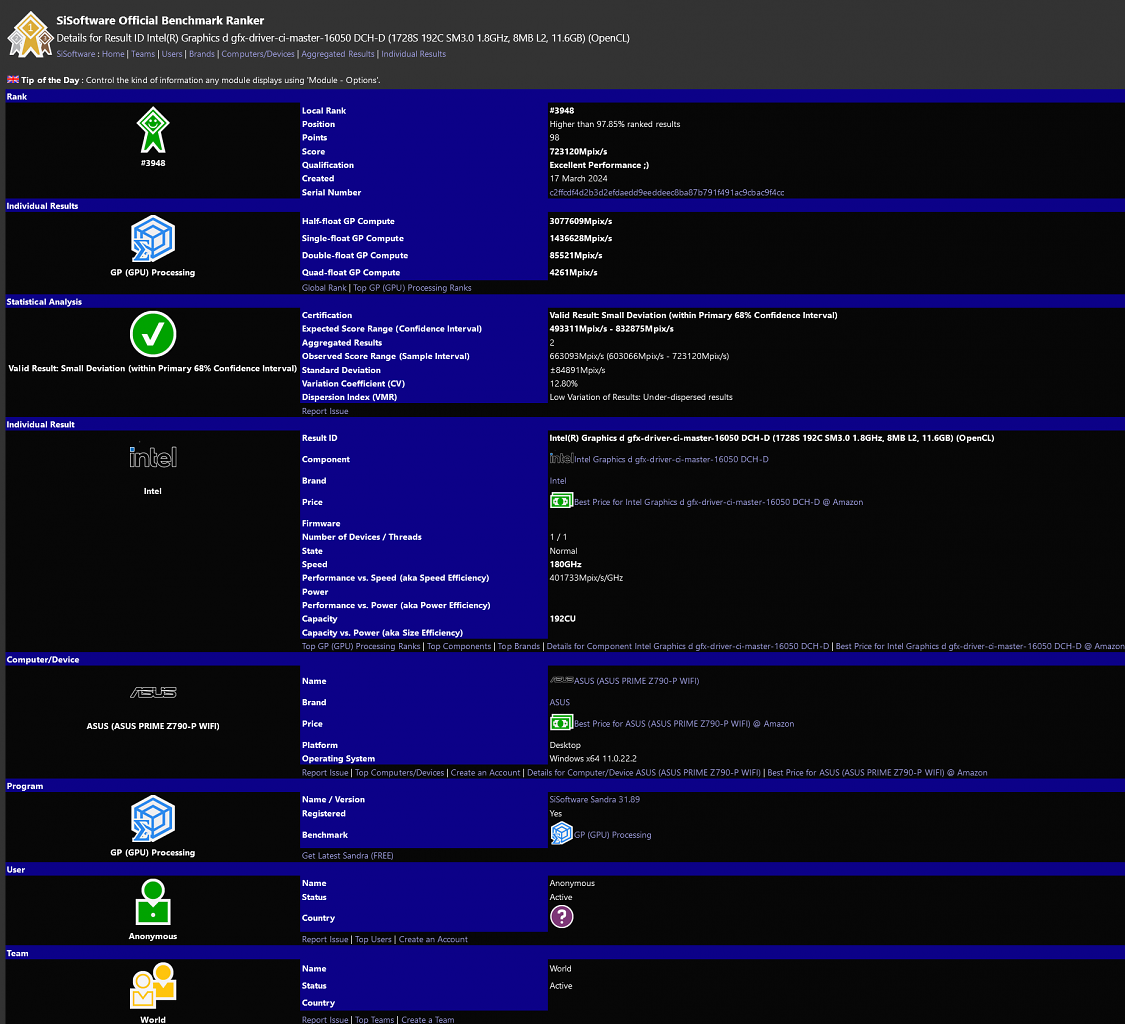Open Users in header navigation
Viewport: 1125px width, 1024px height.
(172, 54)
